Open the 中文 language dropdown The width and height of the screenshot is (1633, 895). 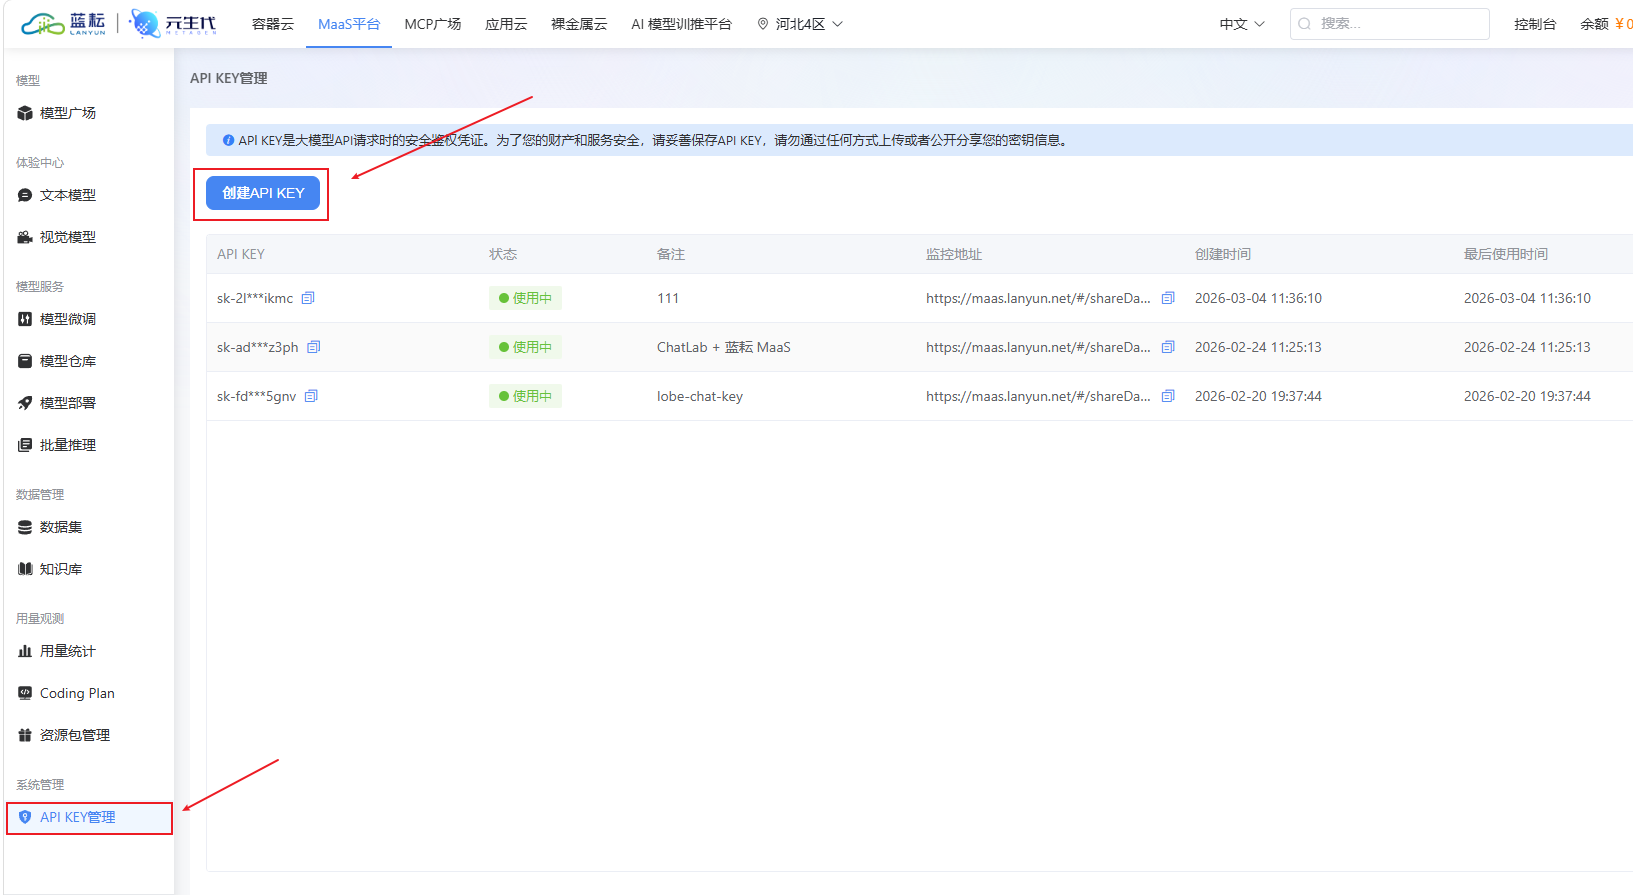tap(1242, 24)
